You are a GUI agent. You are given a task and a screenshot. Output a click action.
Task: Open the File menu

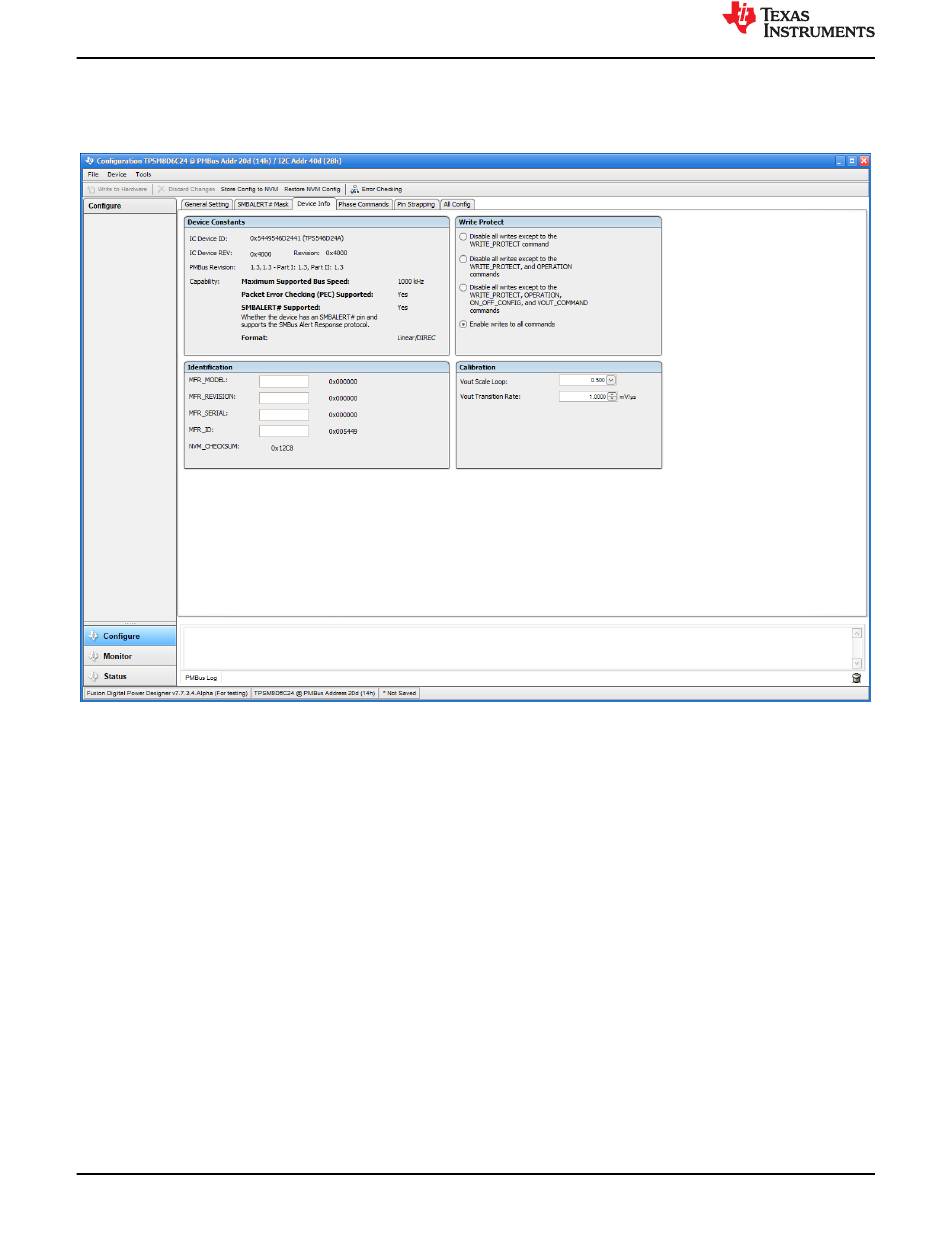(93, 174)
